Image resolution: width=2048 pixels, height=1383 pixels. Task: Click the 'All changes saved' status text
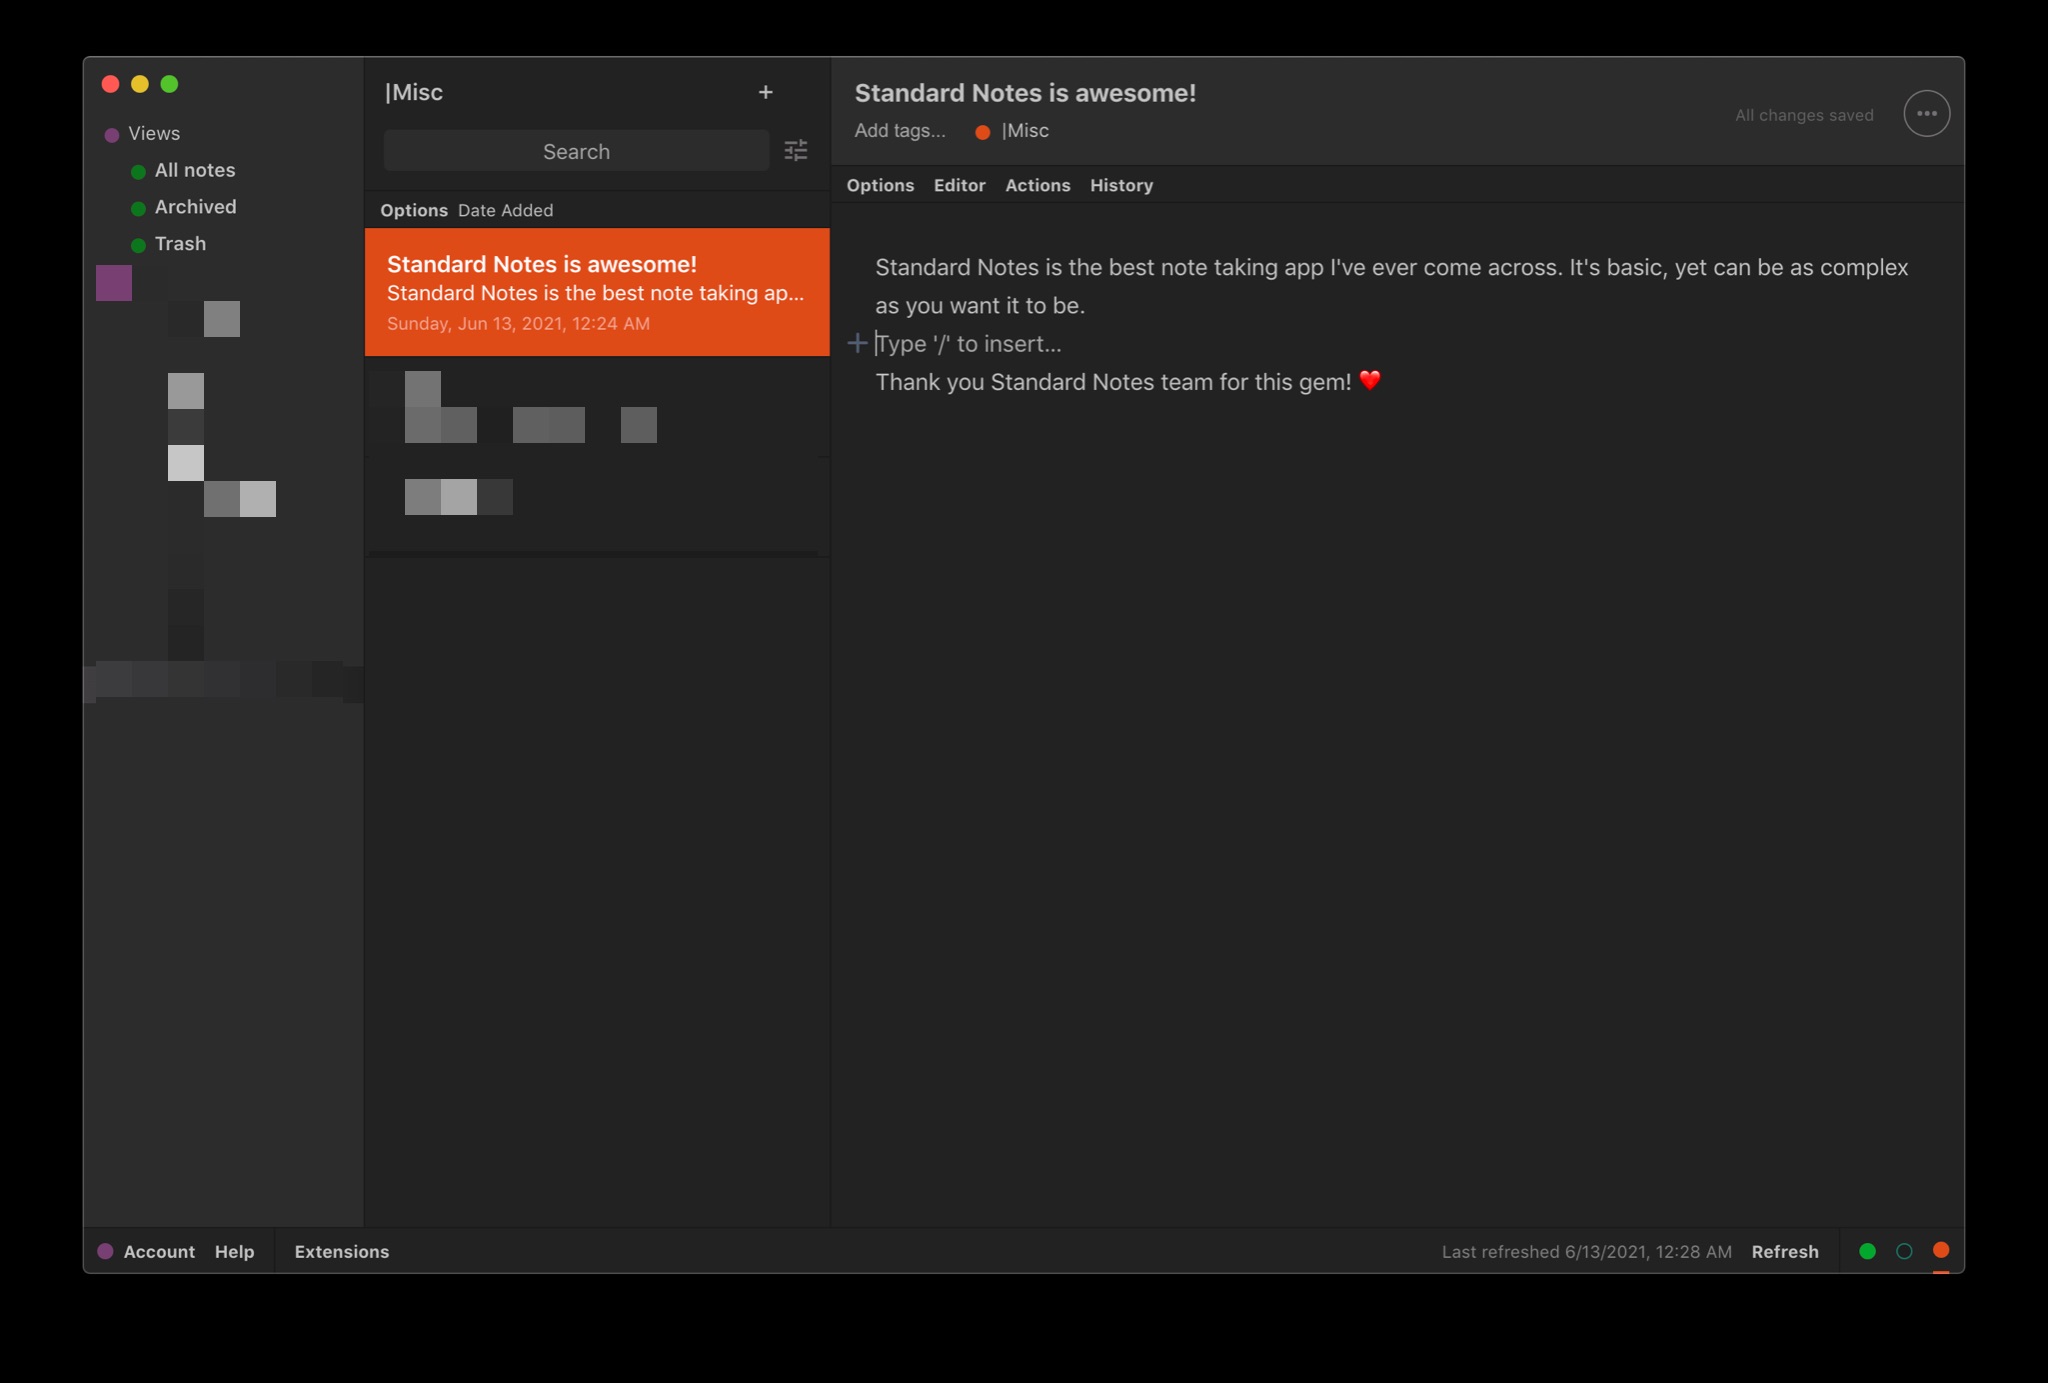[x=1804, y=115]
